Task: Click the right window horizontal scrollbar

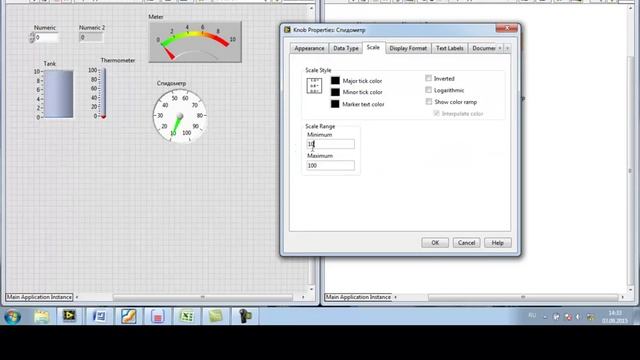Action: pos(523,297)
